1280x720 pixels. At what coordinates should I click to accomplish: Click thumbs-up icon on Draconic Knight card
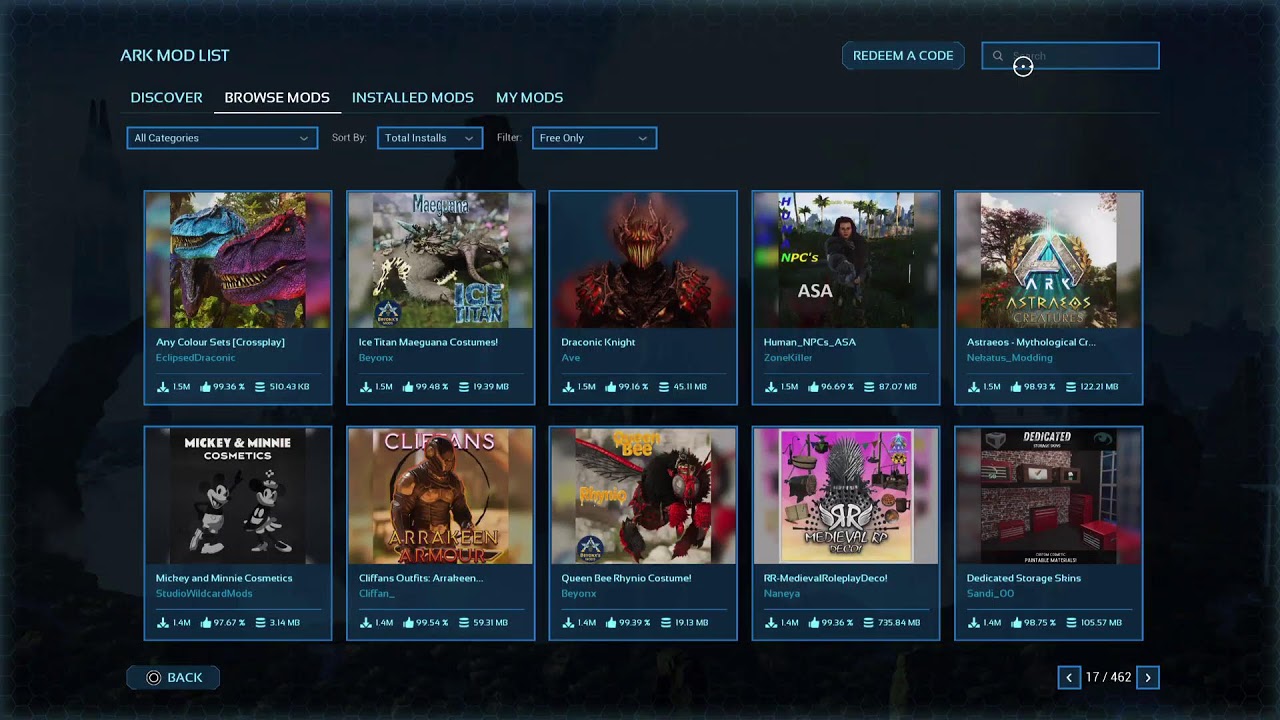611,387
